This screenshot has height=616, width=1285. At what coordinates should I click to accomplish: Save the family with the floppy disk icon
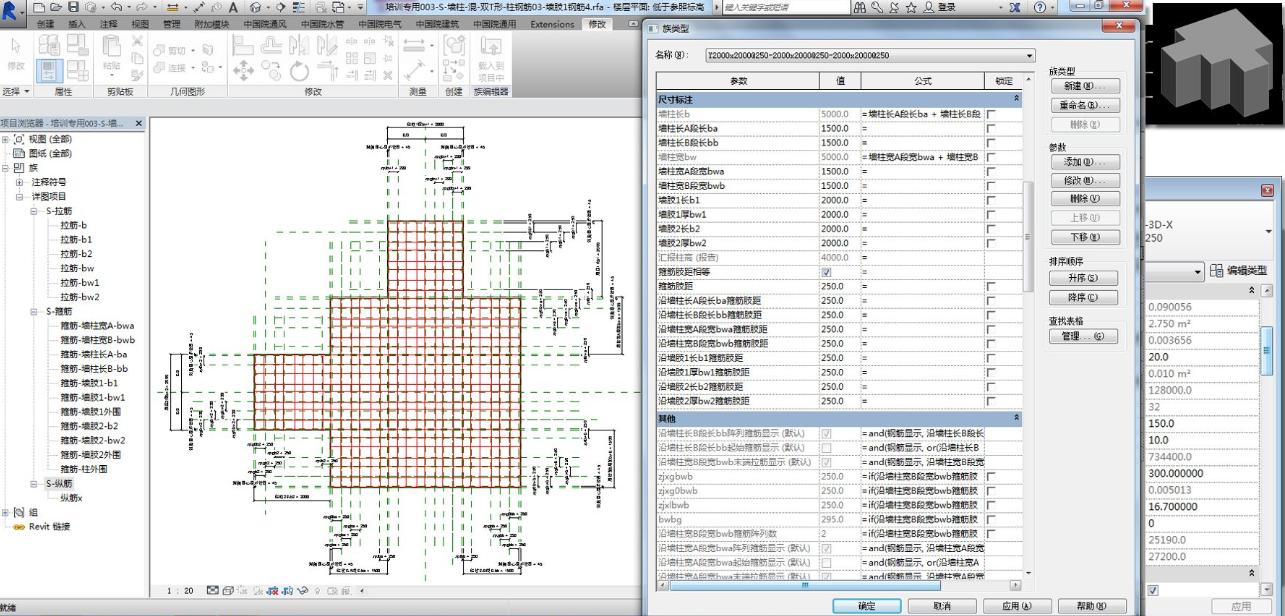click(x=72, y=7)
